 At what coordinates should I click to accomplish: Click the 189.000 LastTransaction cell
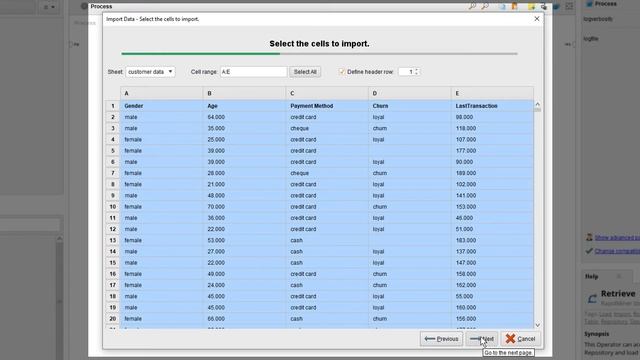492,173
